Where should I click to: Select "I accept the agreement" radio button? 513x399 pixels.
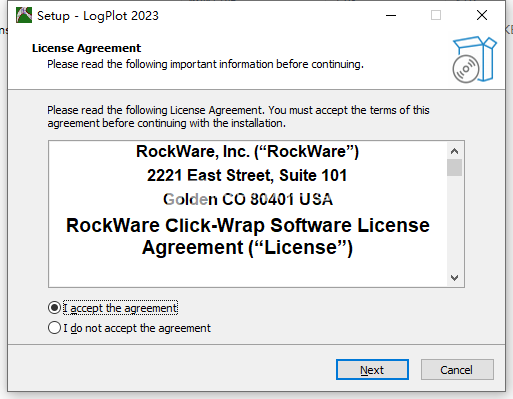coord(54,308)
